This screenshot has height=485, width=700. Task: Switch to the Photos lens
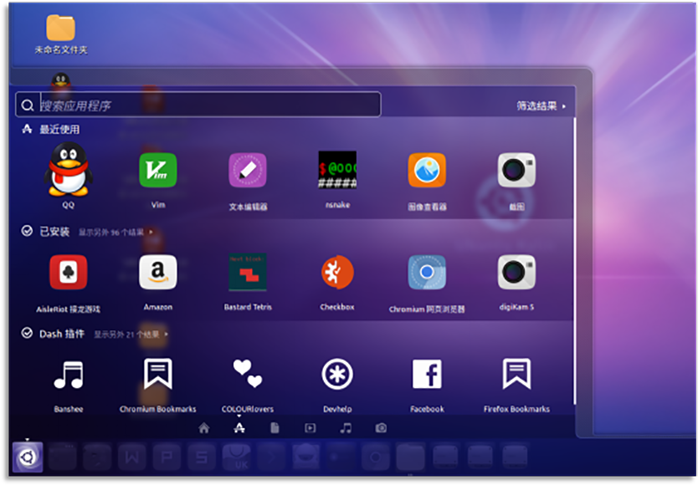(x=381, y=428)
